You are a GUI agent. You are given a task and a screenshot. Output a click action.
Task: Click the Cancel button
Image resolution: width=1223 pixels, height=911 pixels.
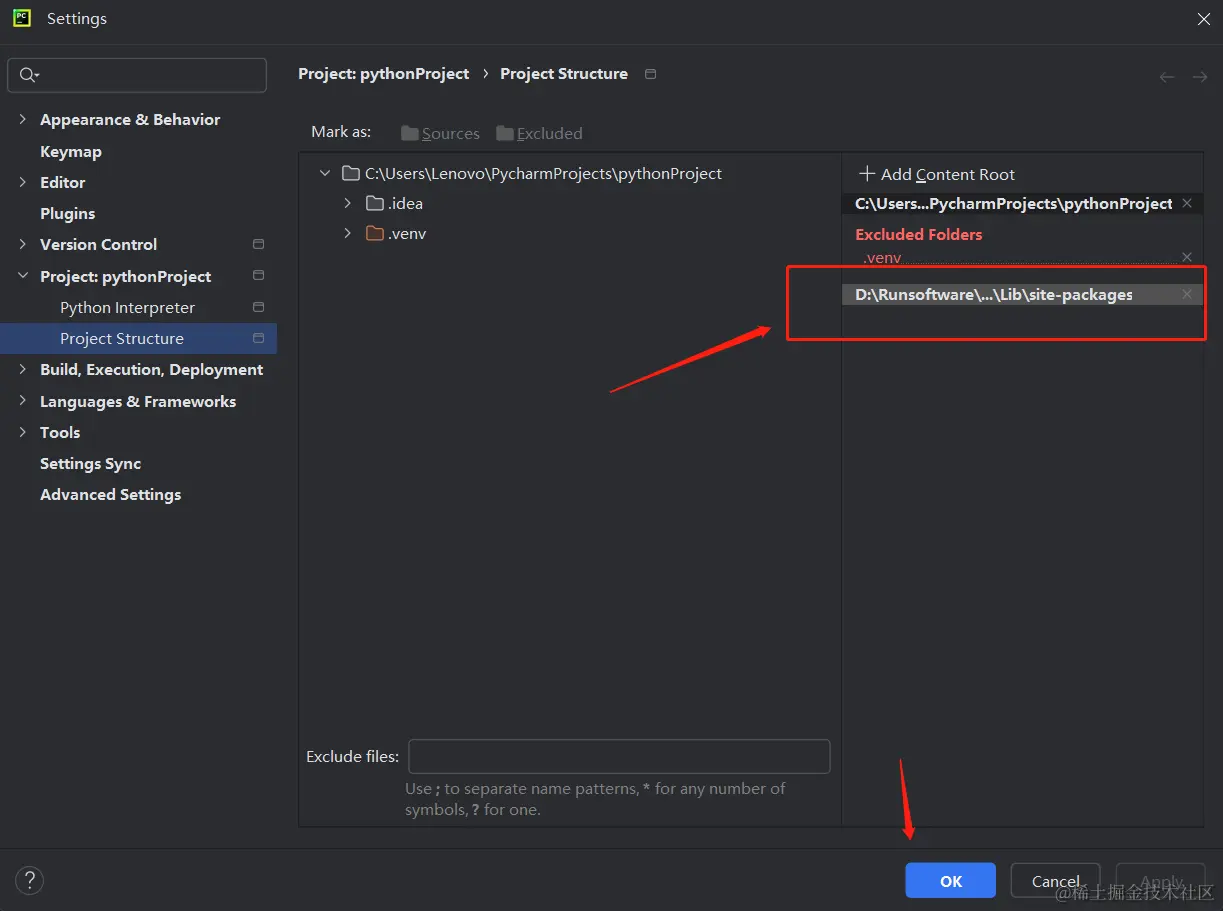click(x=1055, y=880)
